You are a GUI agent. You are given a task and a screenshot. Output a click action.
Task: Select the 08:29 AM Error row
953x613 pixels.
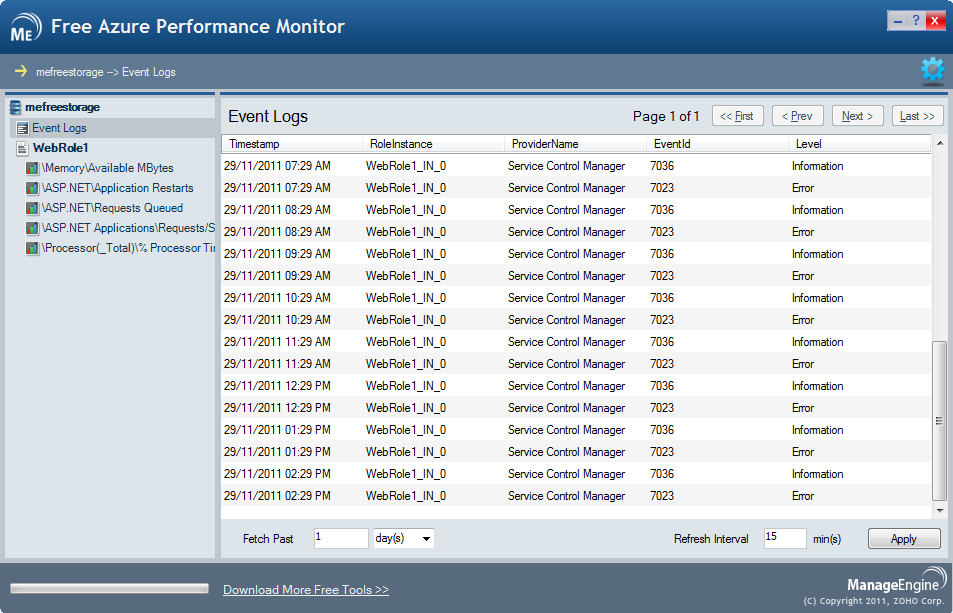pos(576,231)
